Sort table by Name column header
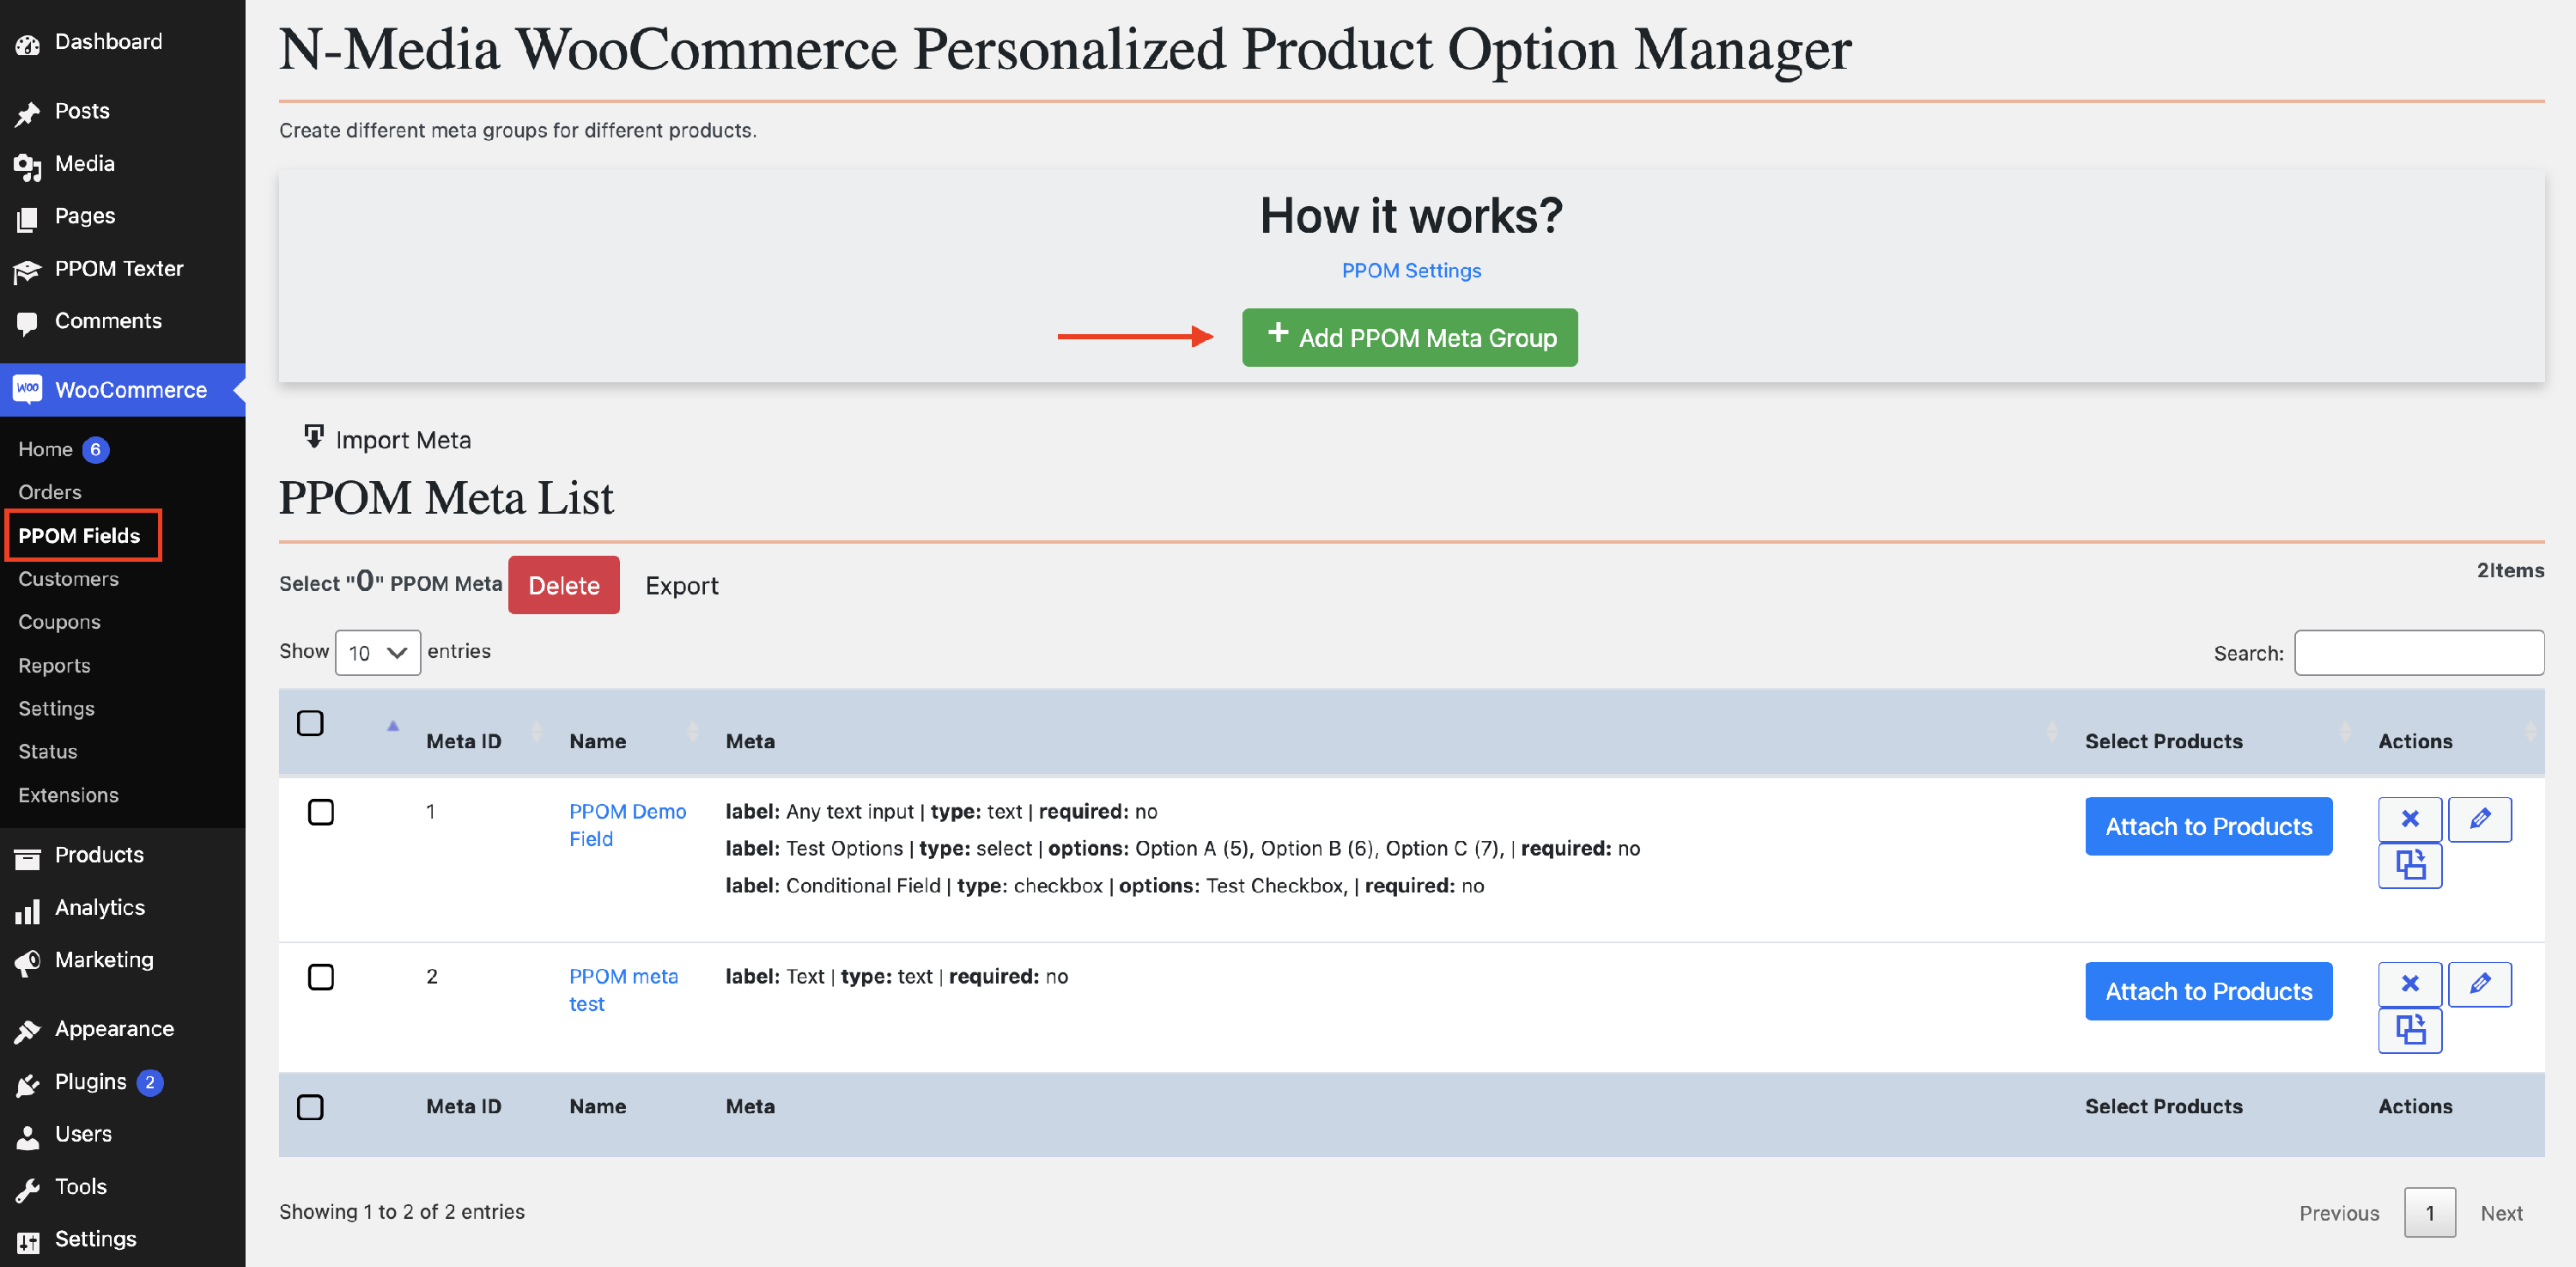This screenshot has height=1267, width=2576. click(x=598, y=741)
